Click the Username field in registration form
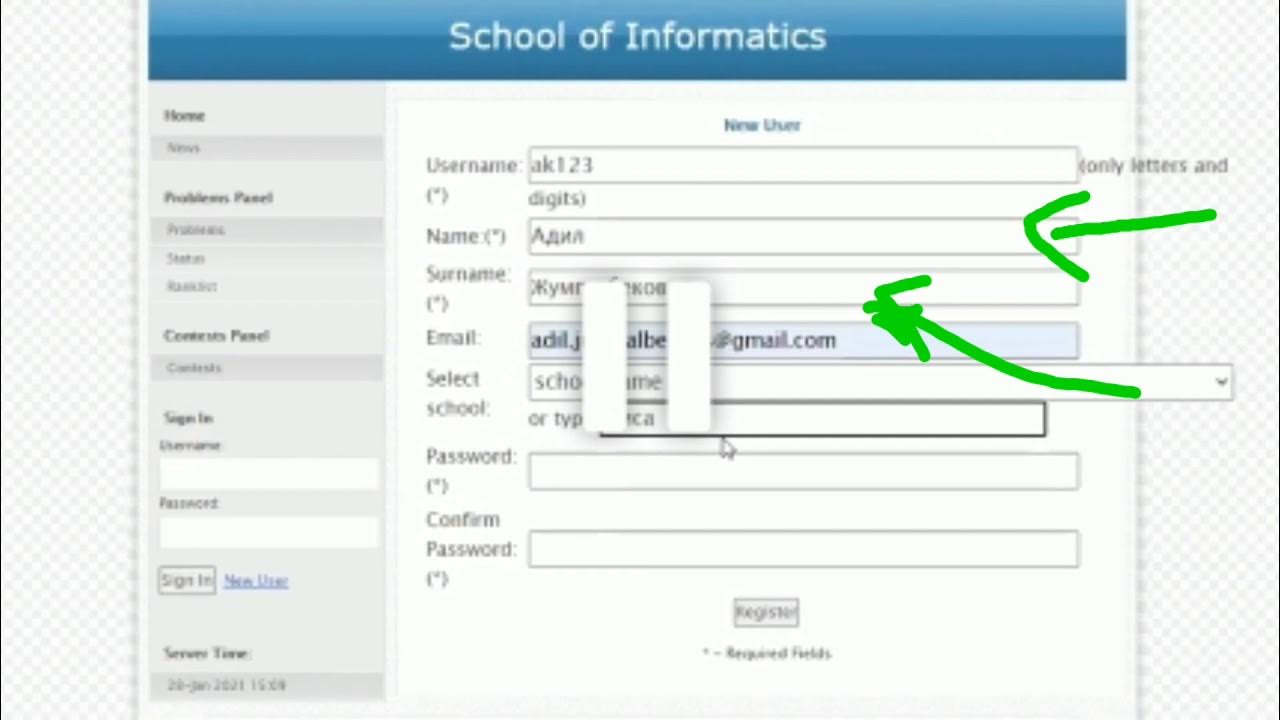 (803, 165)
